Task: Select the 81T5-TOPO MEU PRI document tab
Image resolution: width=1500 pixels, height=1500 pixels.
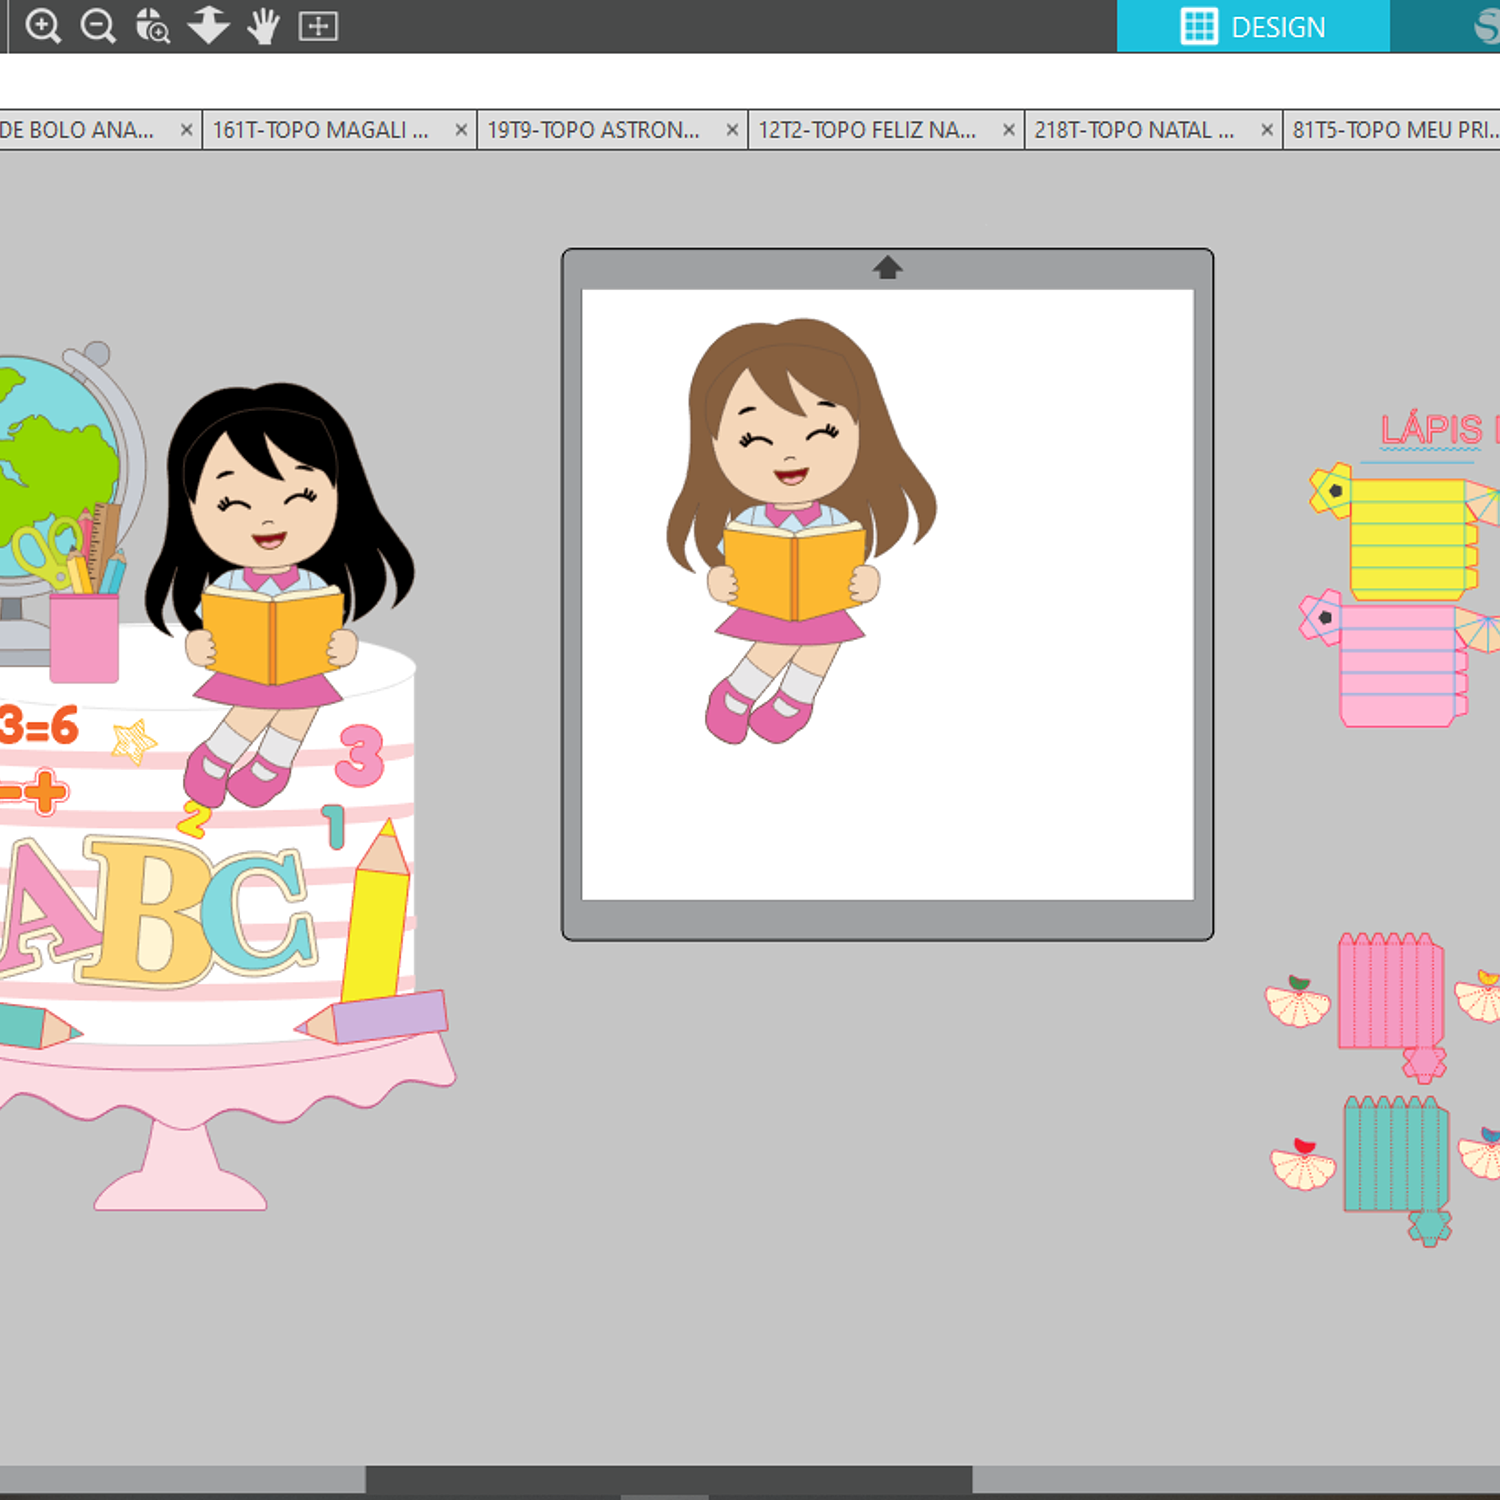Action: click(x=1394, y=130)
